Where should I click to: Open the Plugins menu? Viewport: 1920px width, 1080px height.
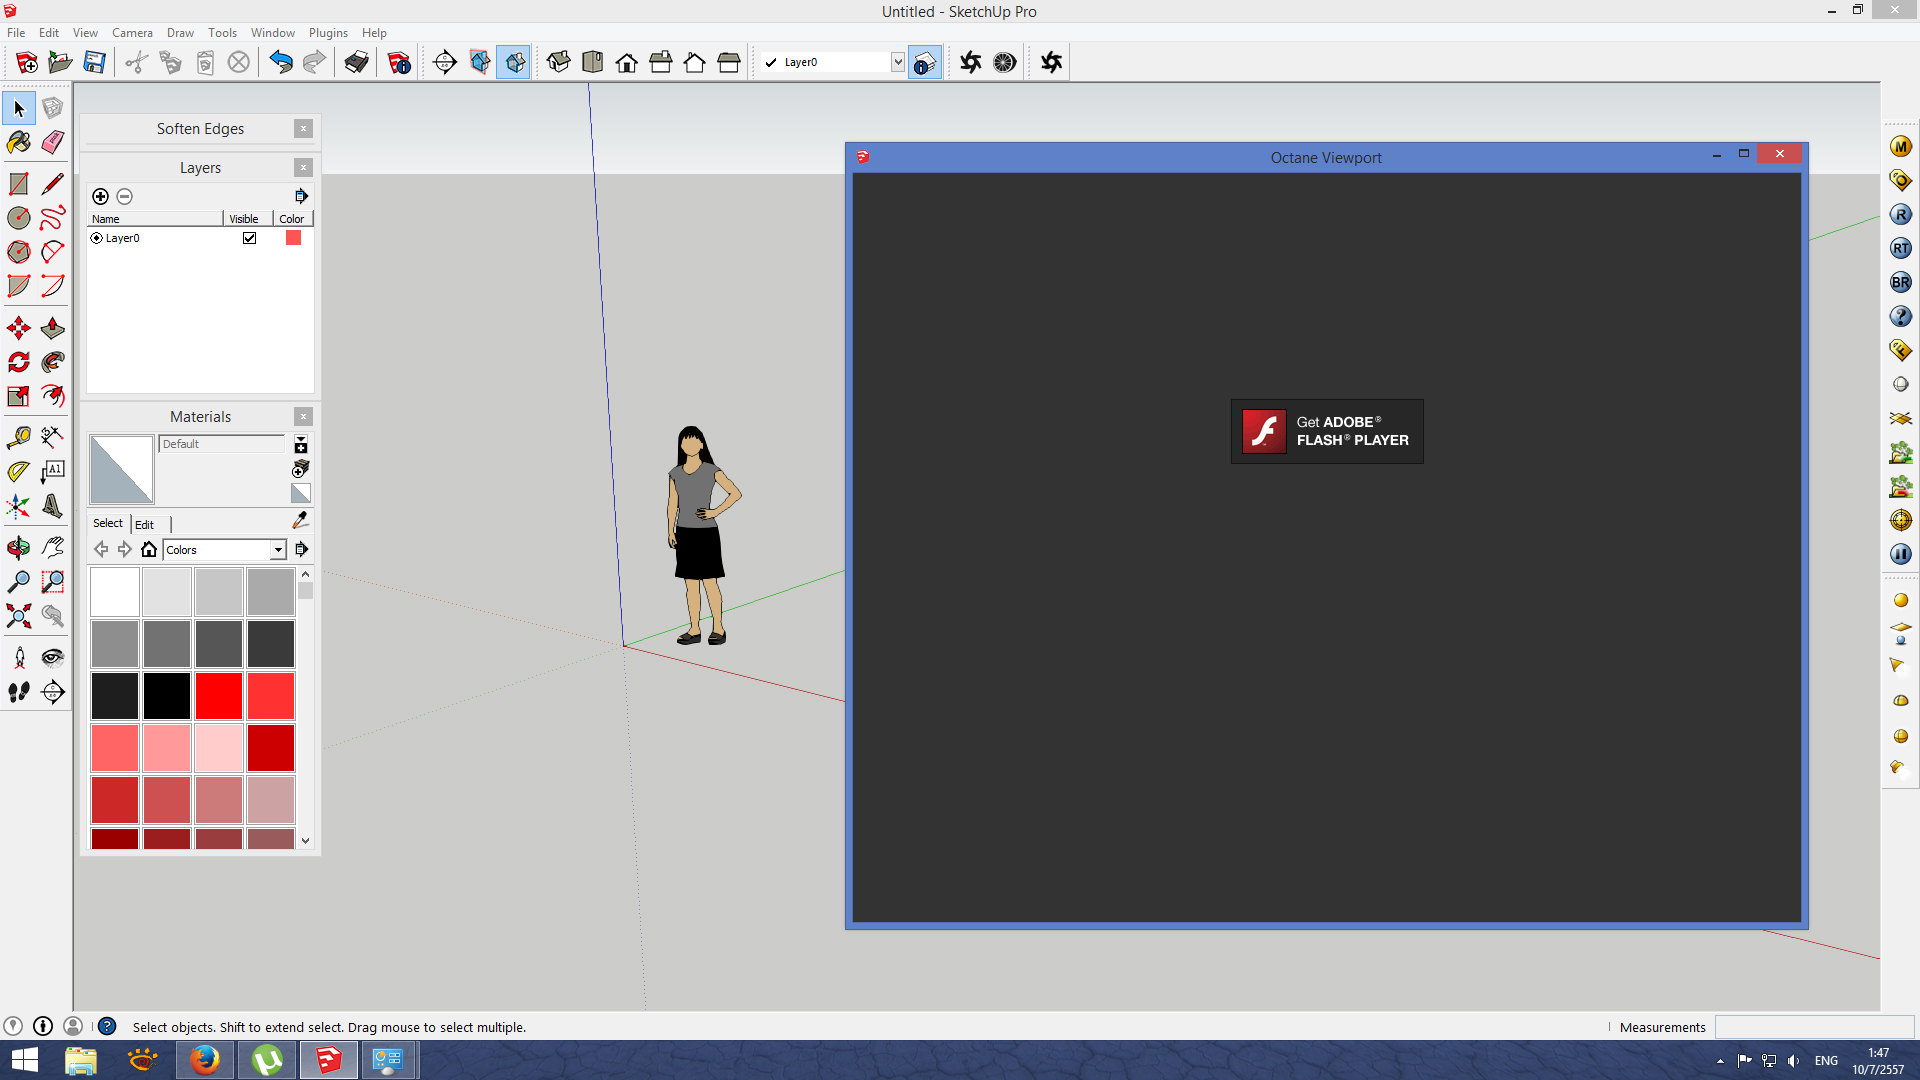tap(328, 33)
